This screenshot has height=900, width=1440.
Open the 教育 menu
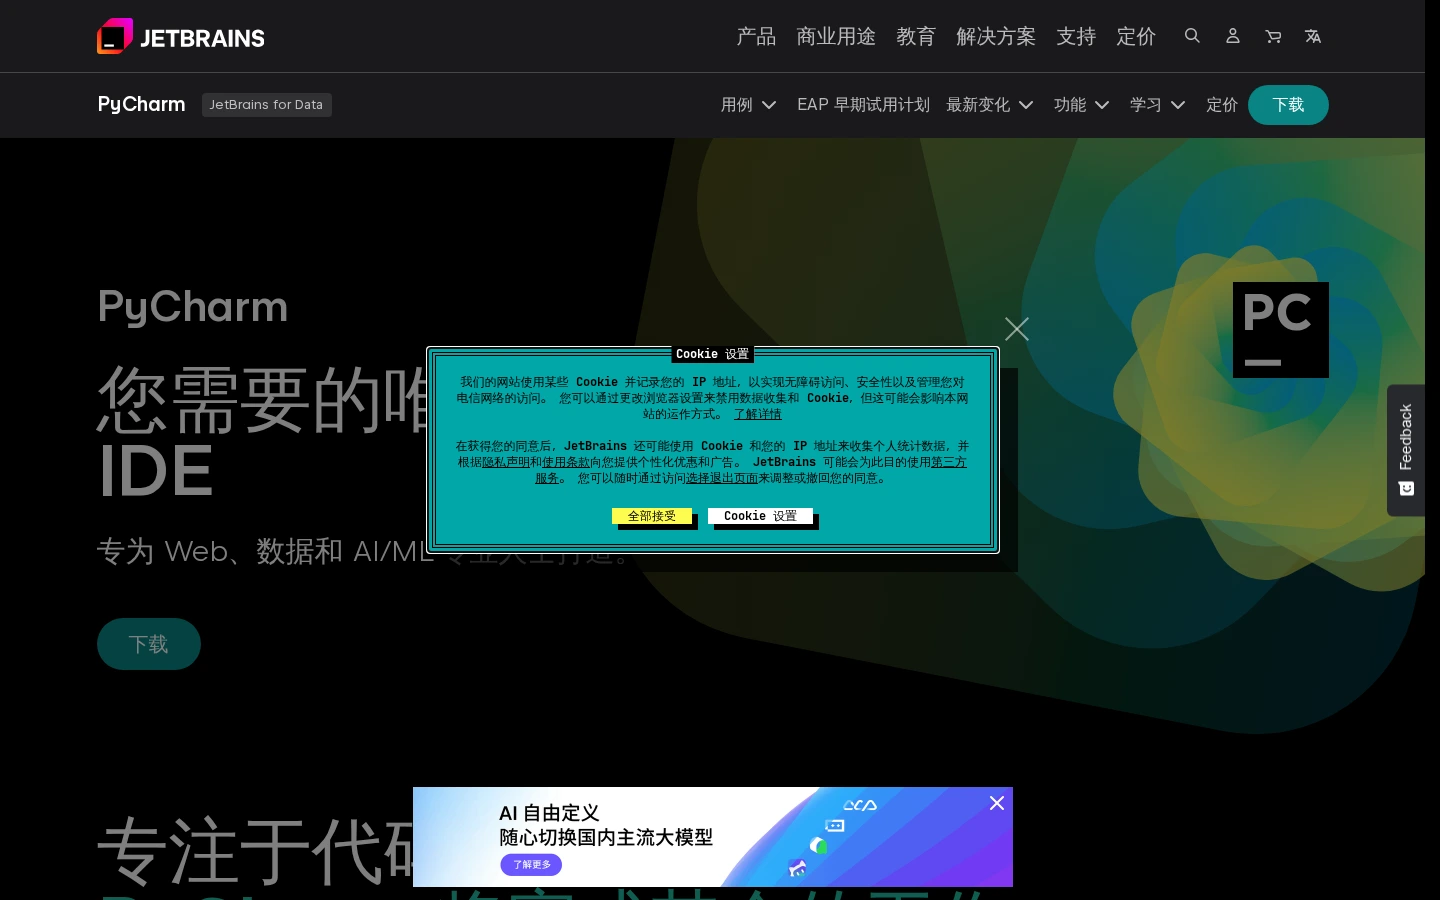pos(916,36)
